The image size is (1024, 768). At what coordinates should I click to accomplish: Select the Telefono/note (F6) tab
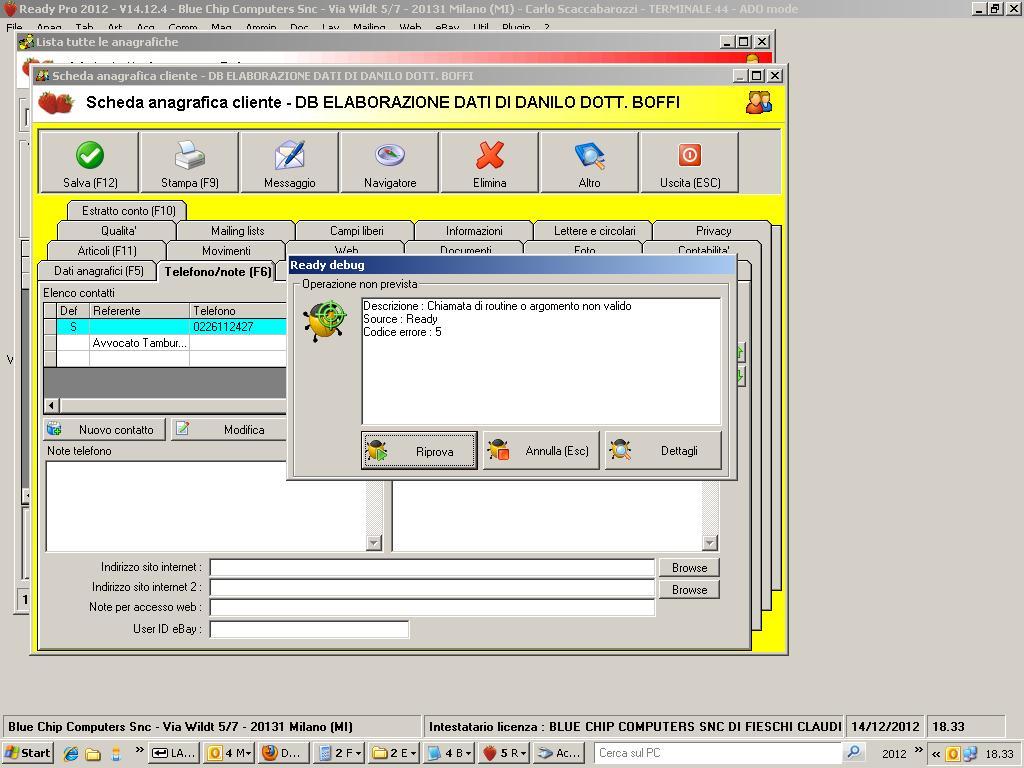(x=217, y=271)
